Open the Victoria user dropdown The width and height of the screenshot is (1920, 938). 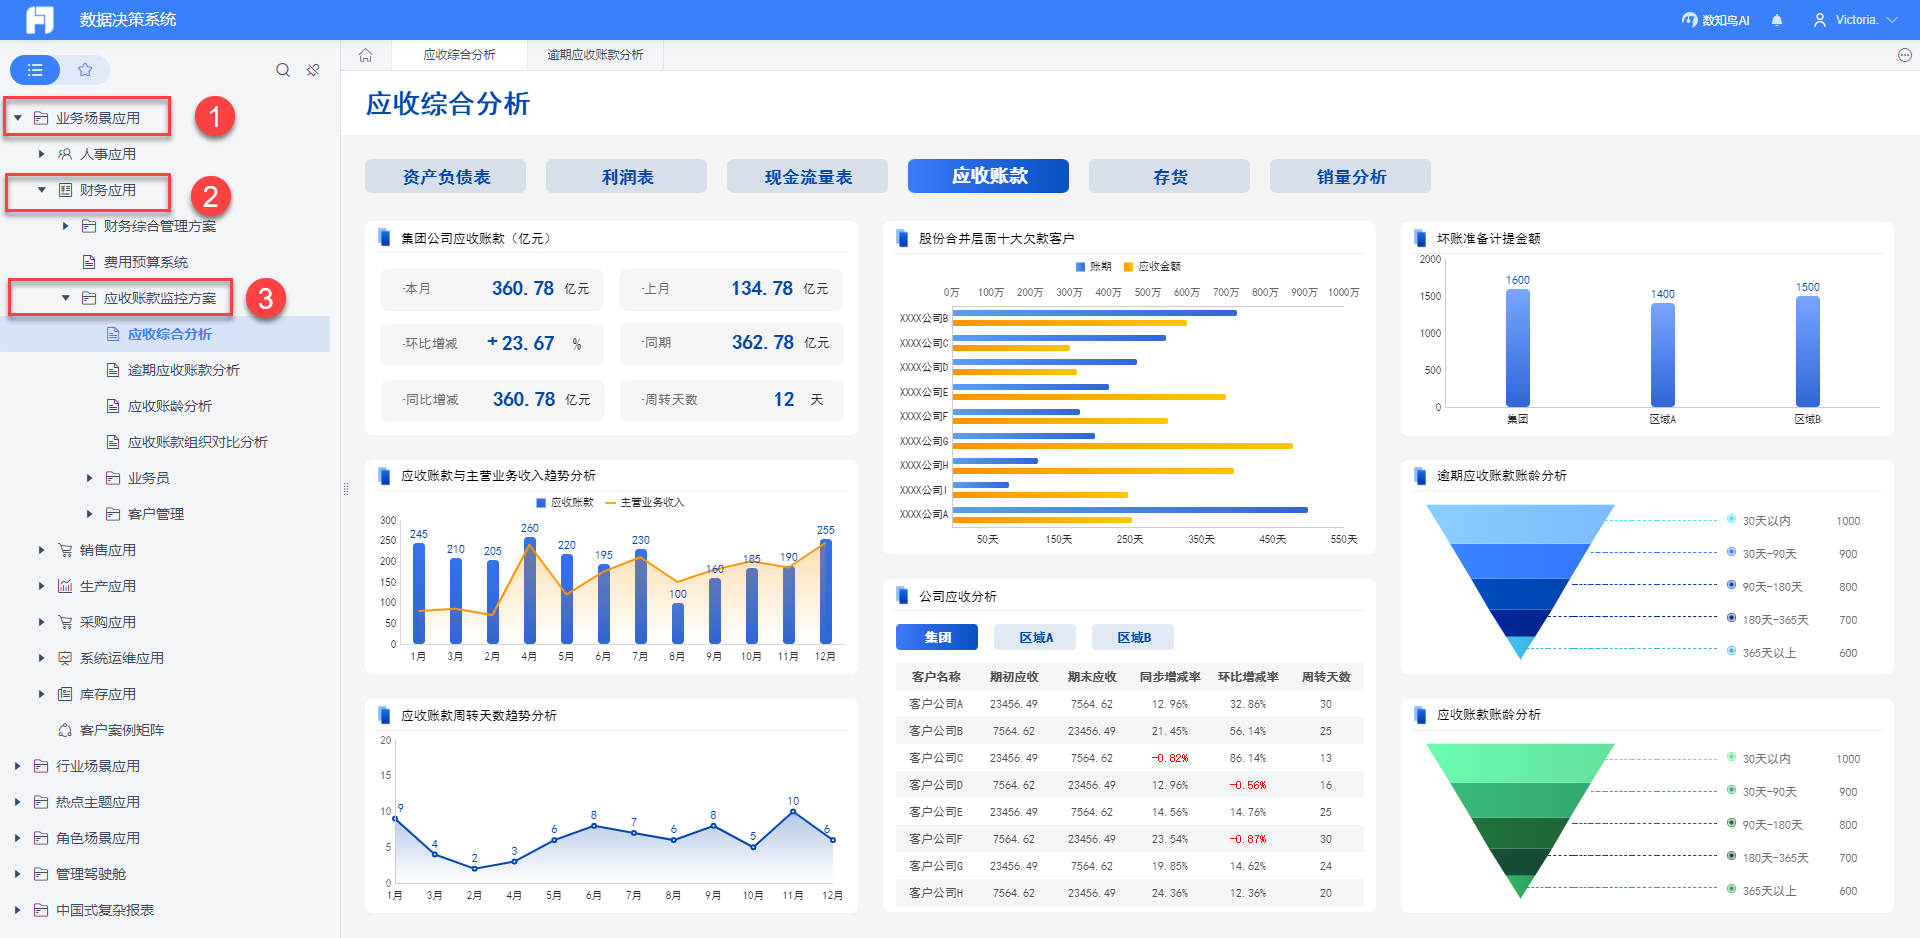click(1856, 20)
